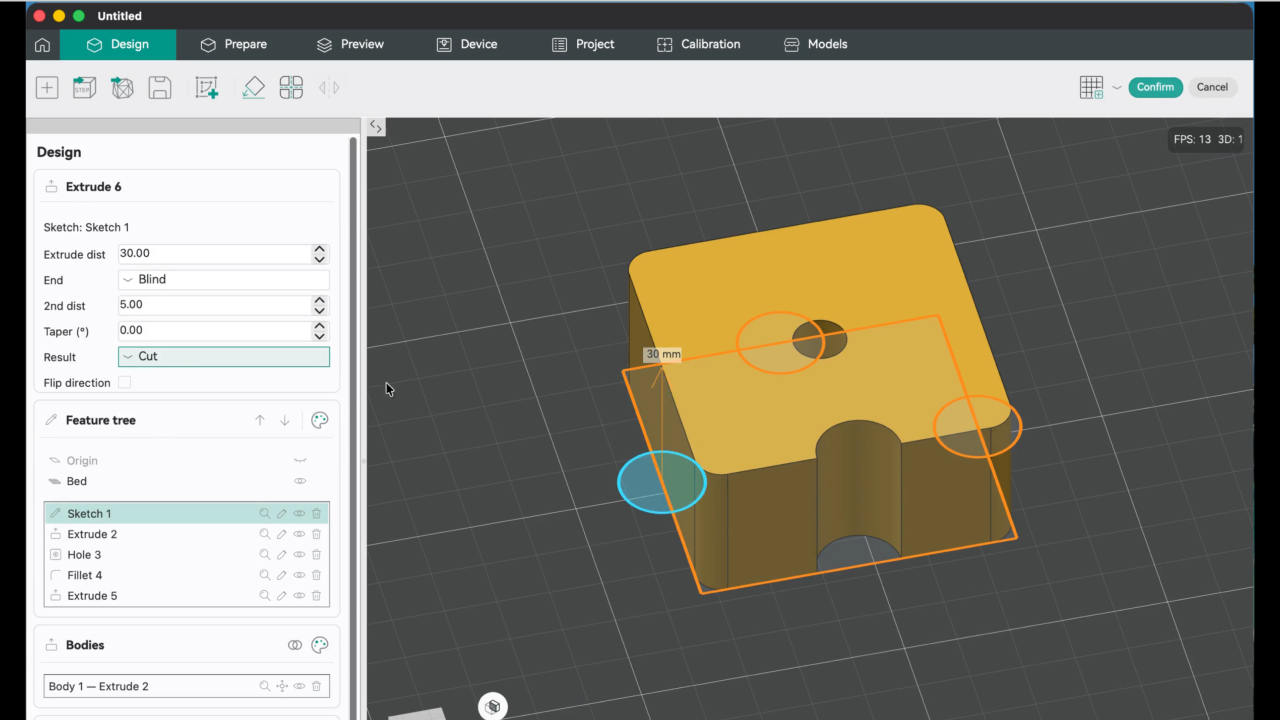
Task: Switch to the Design tab
Action: 118,45
